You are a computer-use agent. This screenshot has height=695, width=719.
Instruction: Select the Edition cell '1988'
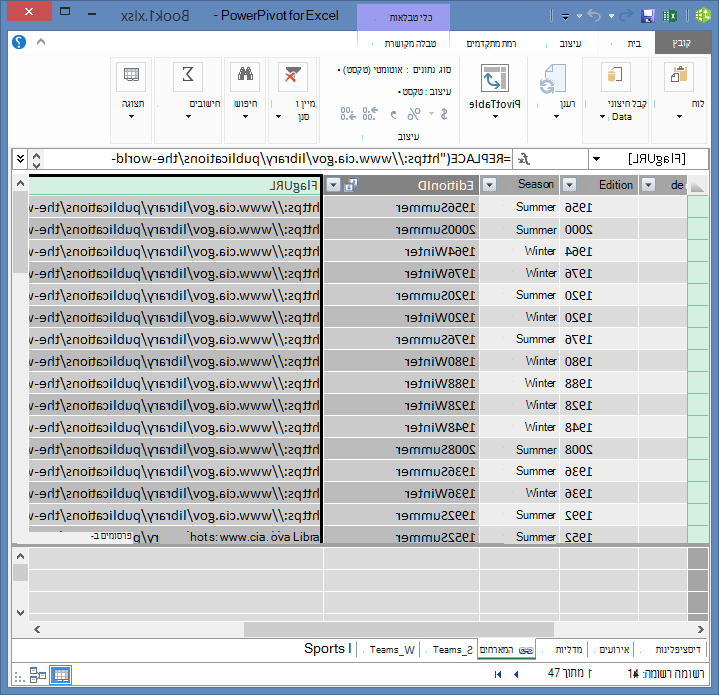click(598, 383)
